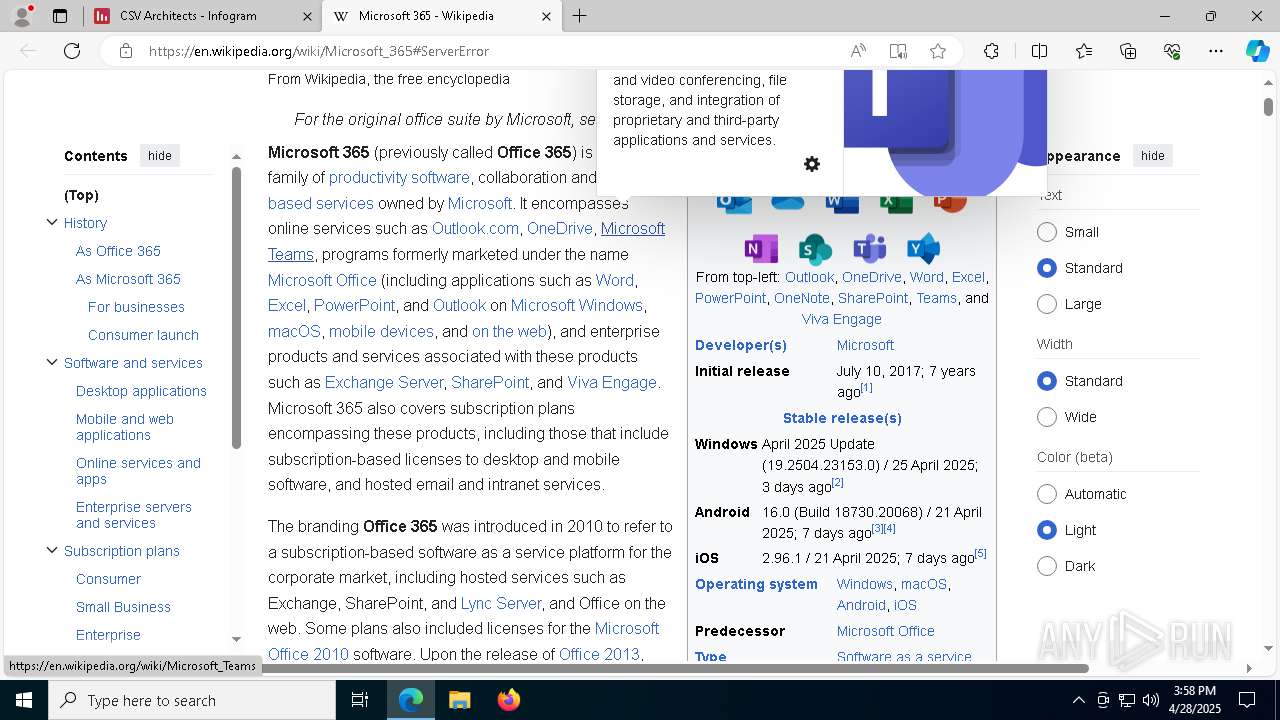The height and width of the screenshot is (720, 1280).
Task: Click the Viva Engage icon in the infobox
Action: [x=923, y=248]
